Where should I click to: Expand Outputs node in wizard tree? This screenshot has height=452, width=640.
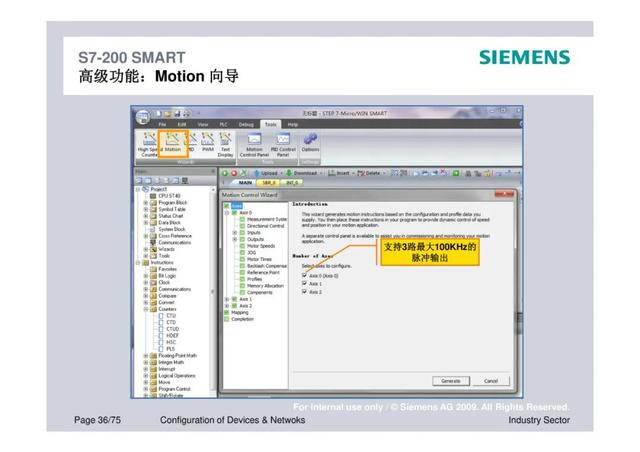click(x=235, y=239)
